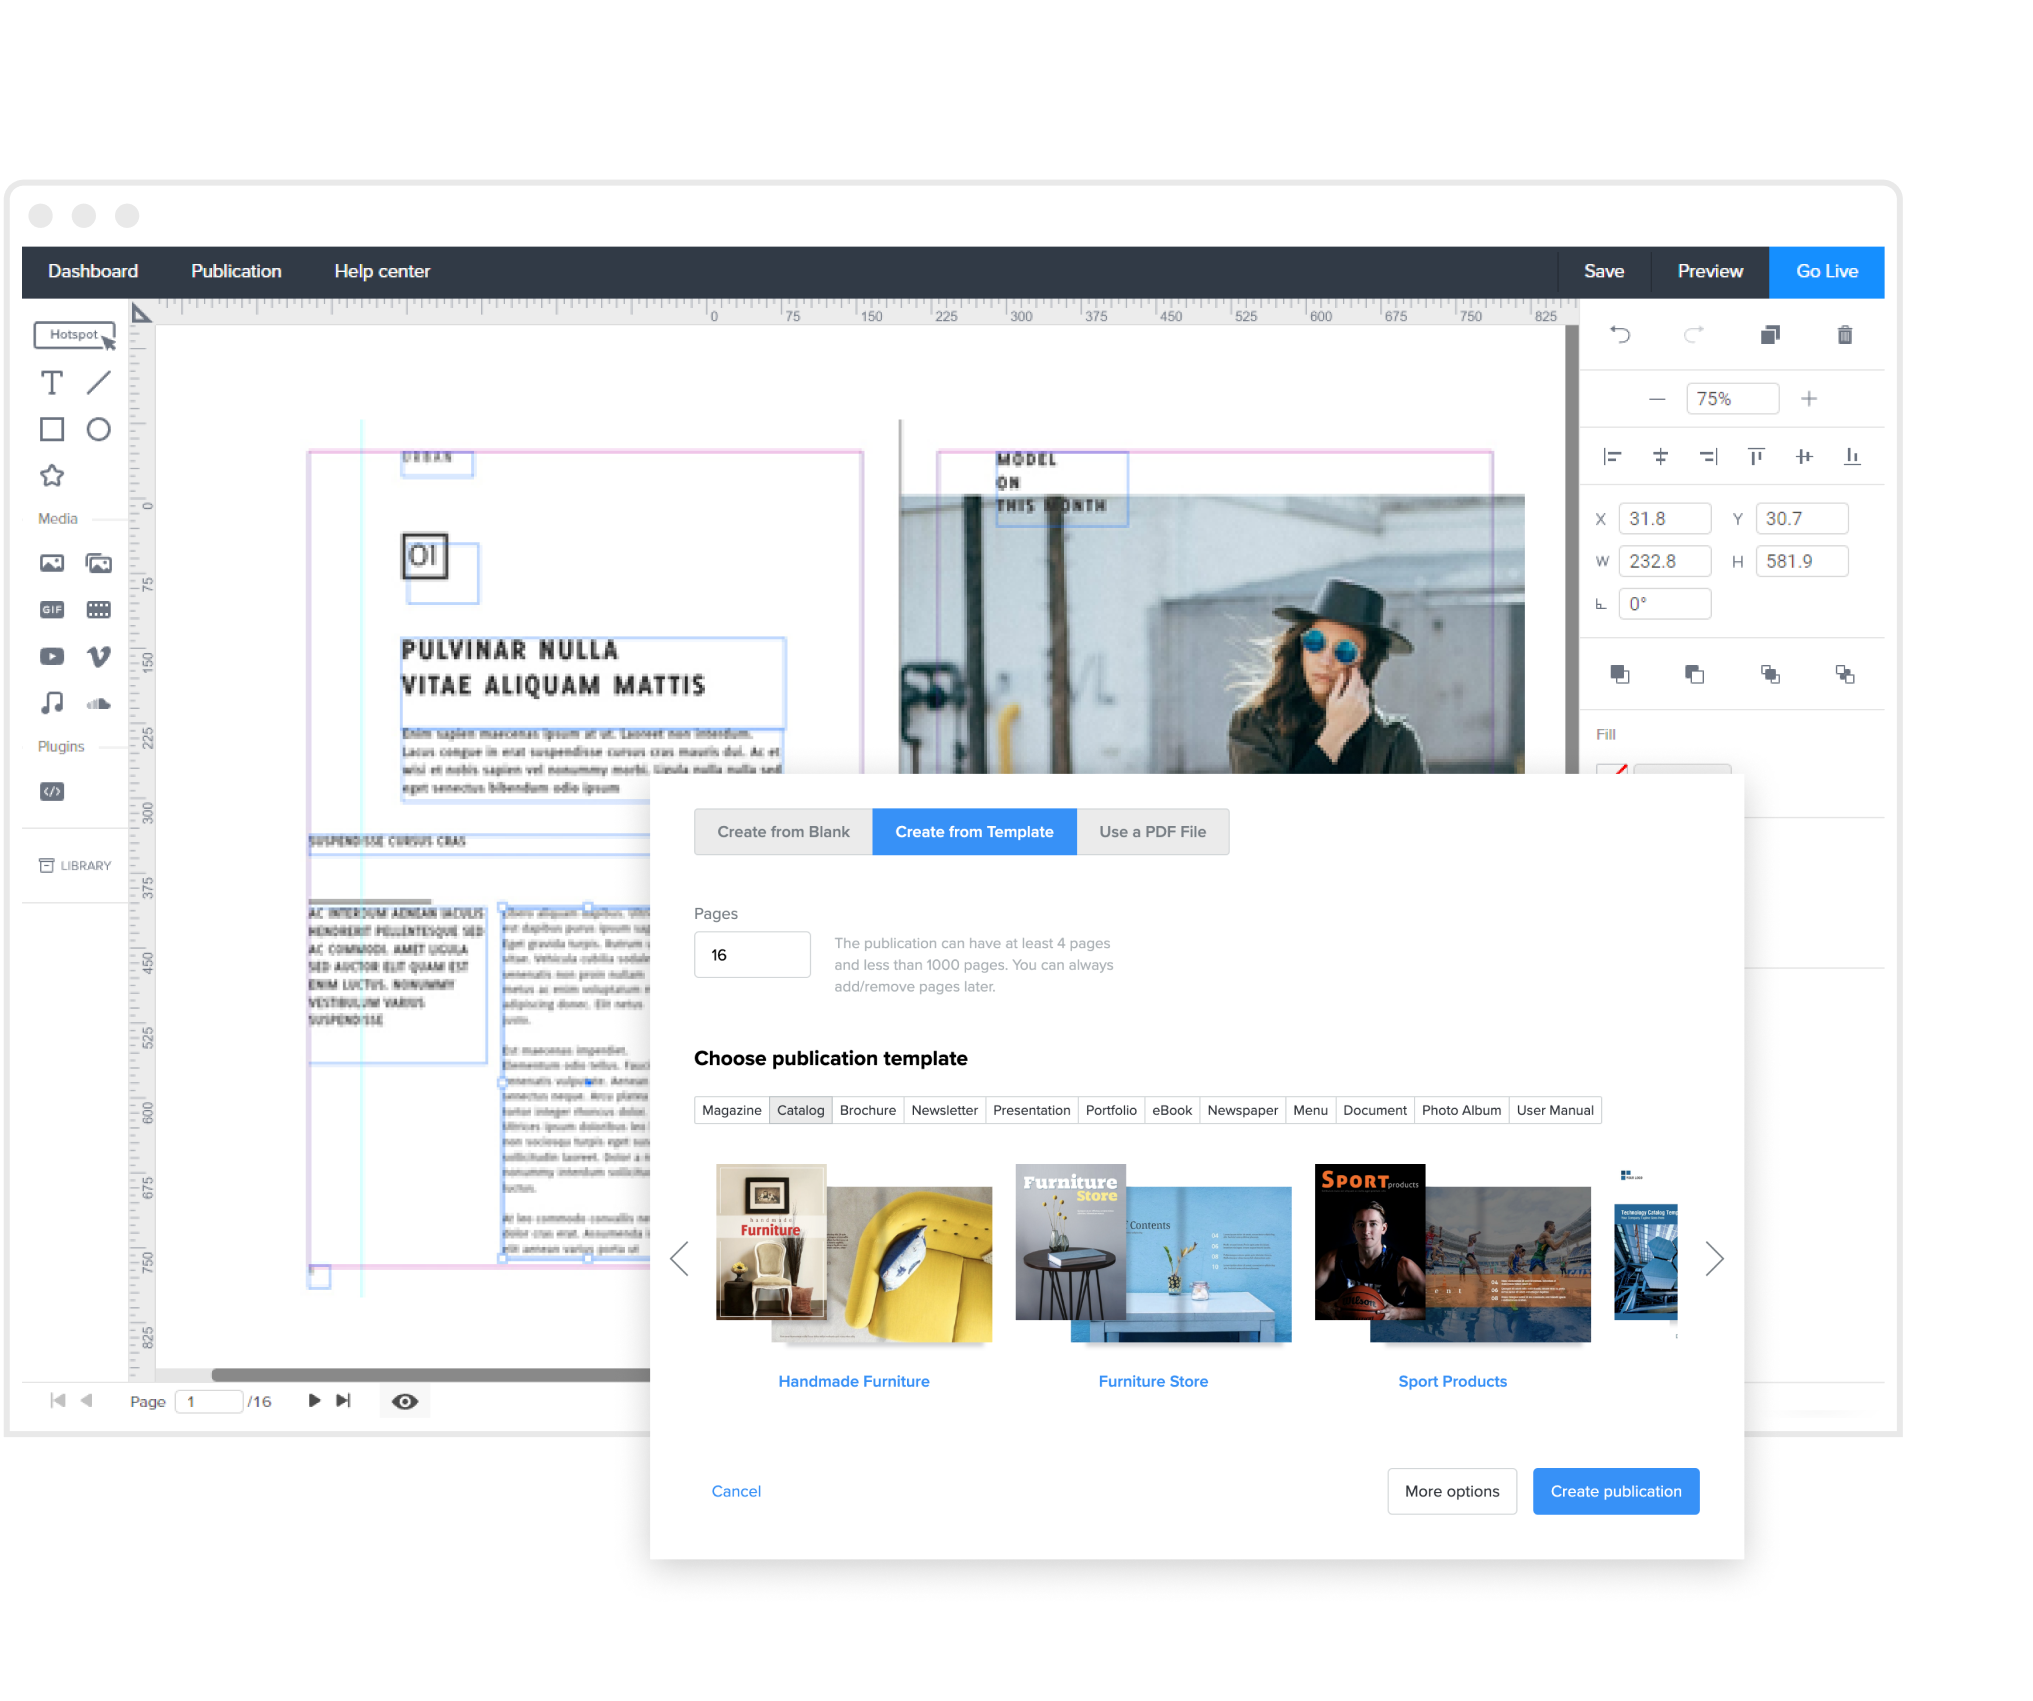The image size is (2033, 1701).
Task: Show more templates with right arrow
Action: pos(1714,1258)
